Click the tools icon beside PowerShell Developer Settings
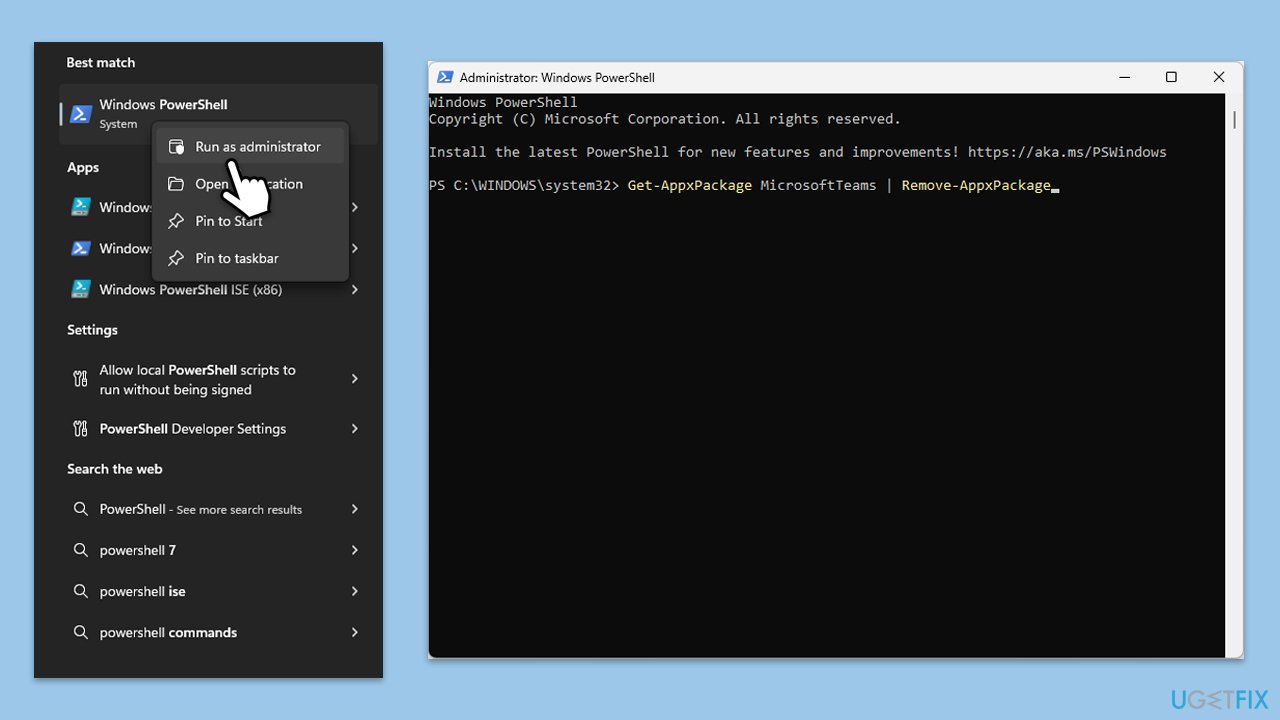The height and width of the screenshot is (720, 1280). point(80,428)
